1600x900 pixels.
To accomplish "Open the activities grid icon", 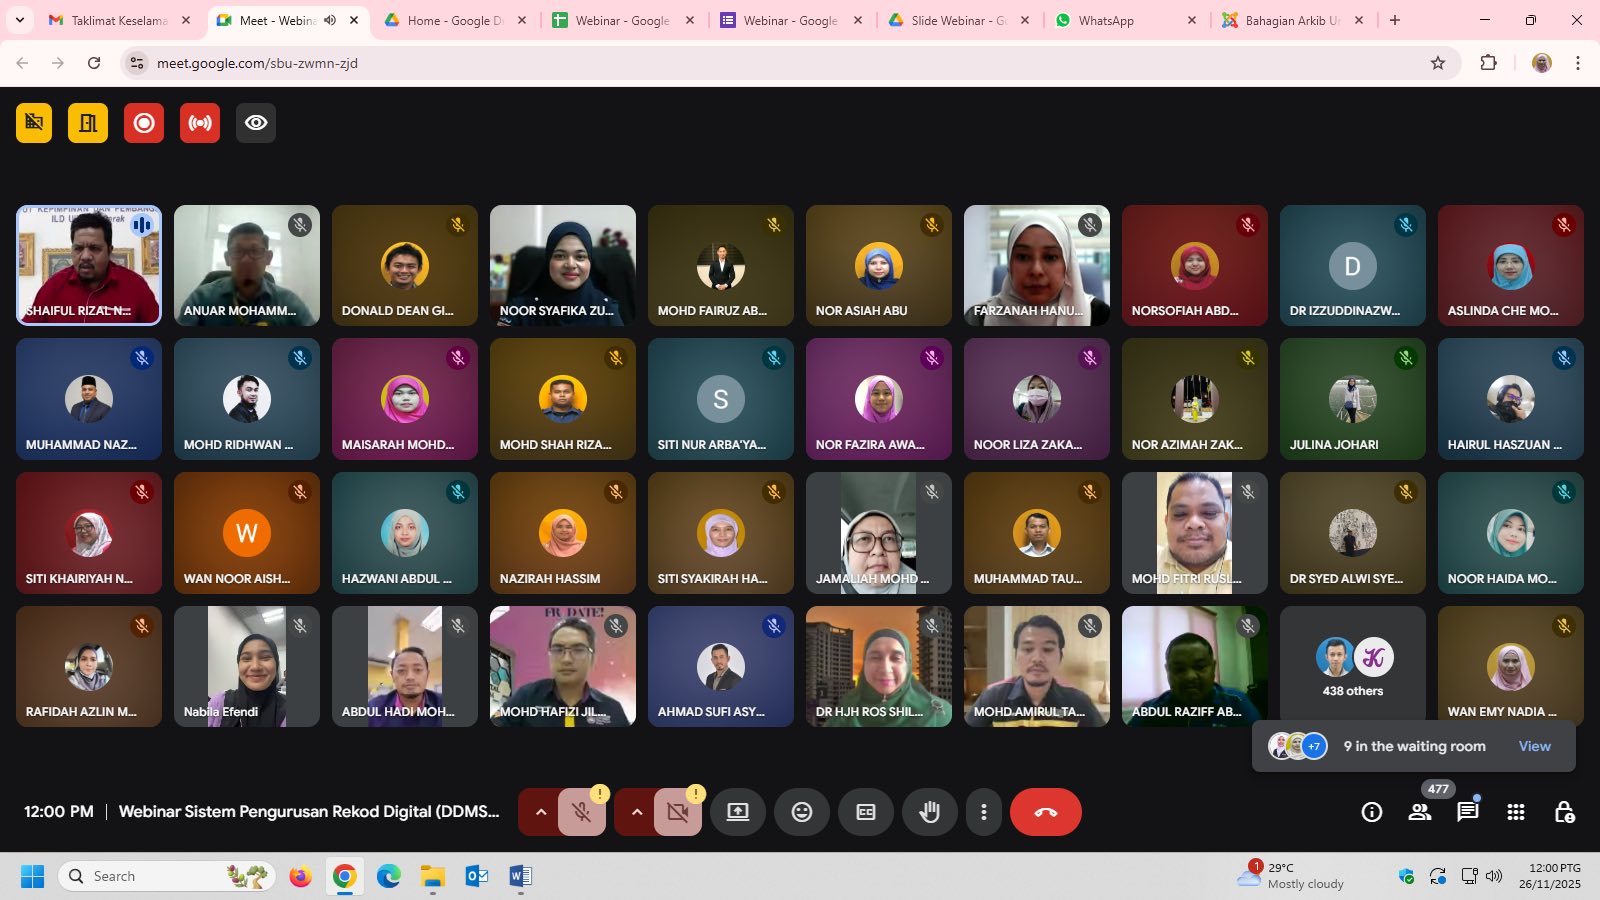I will pos(1515,812).
